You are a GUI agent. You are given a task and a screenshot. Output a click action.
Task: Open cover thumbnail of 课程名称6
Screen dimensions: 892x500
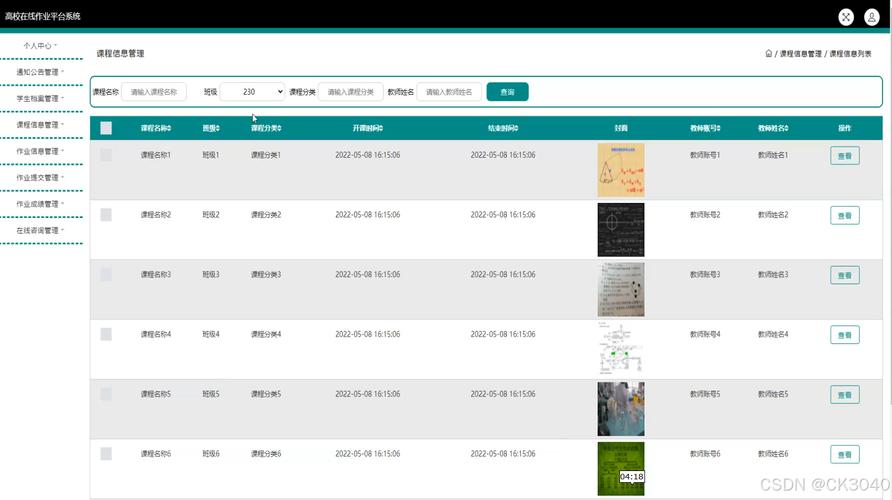(621, 469)
